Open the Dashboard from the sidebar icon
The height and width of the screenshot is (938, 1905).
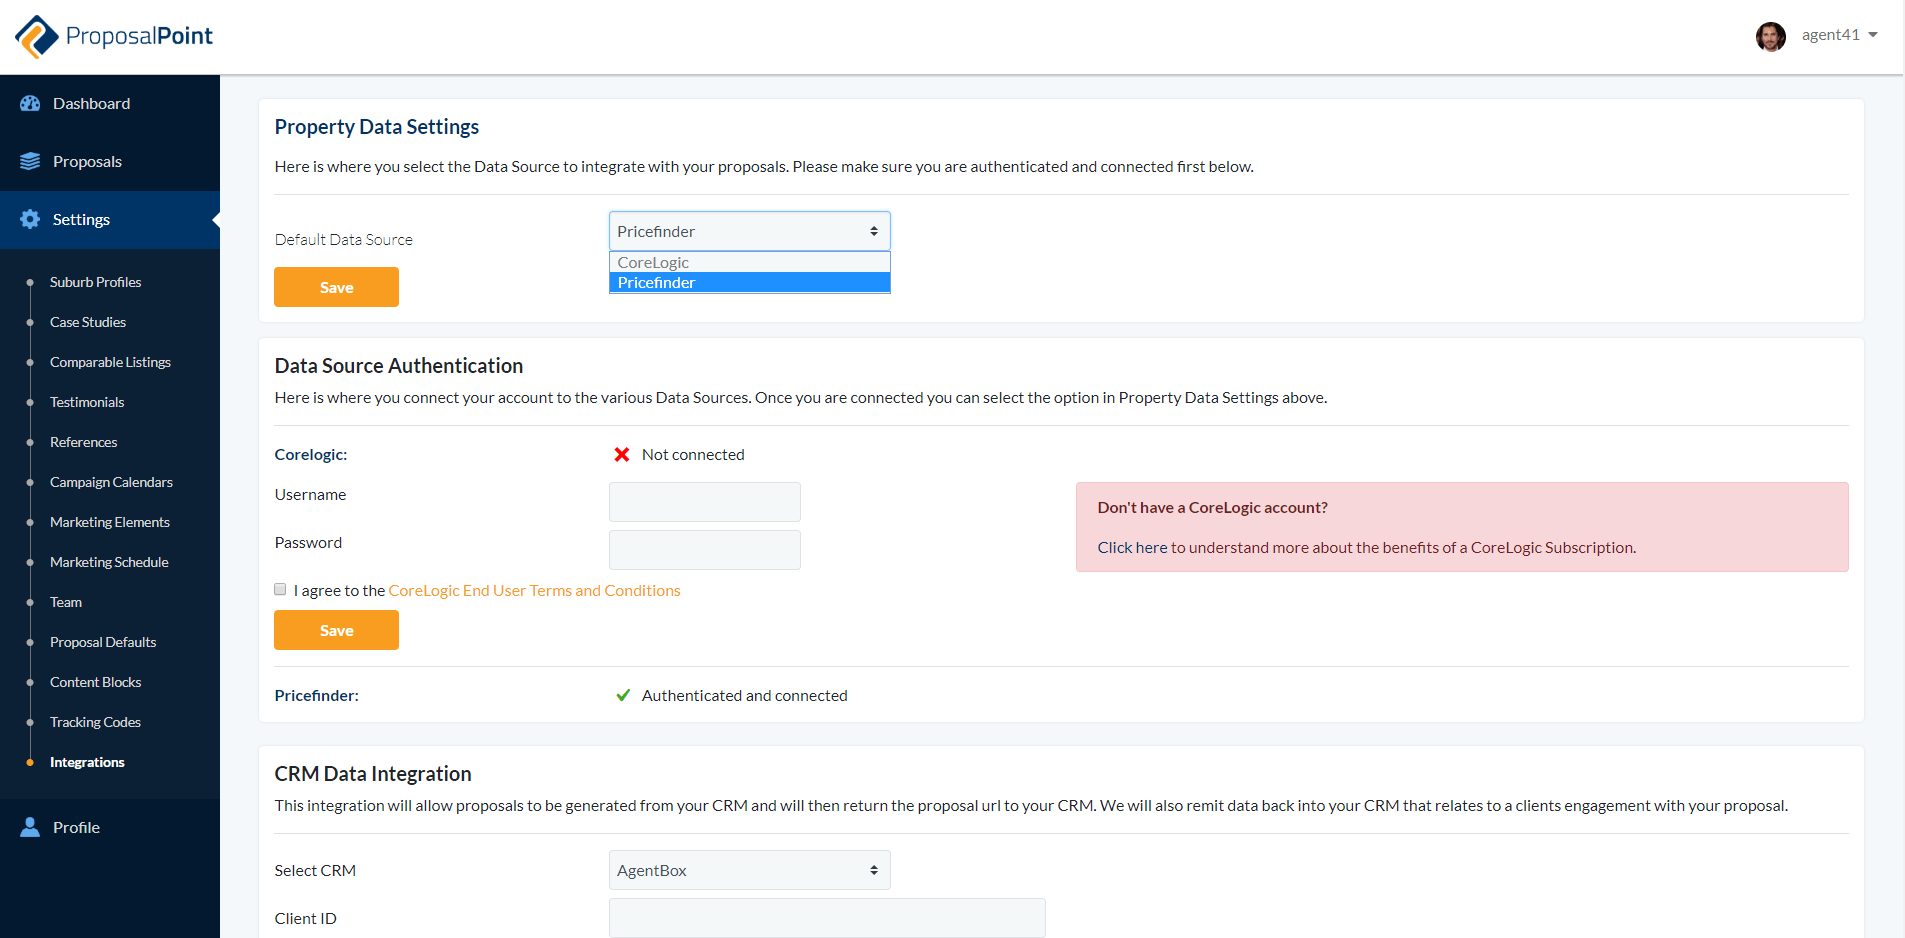tap(30, 103)
